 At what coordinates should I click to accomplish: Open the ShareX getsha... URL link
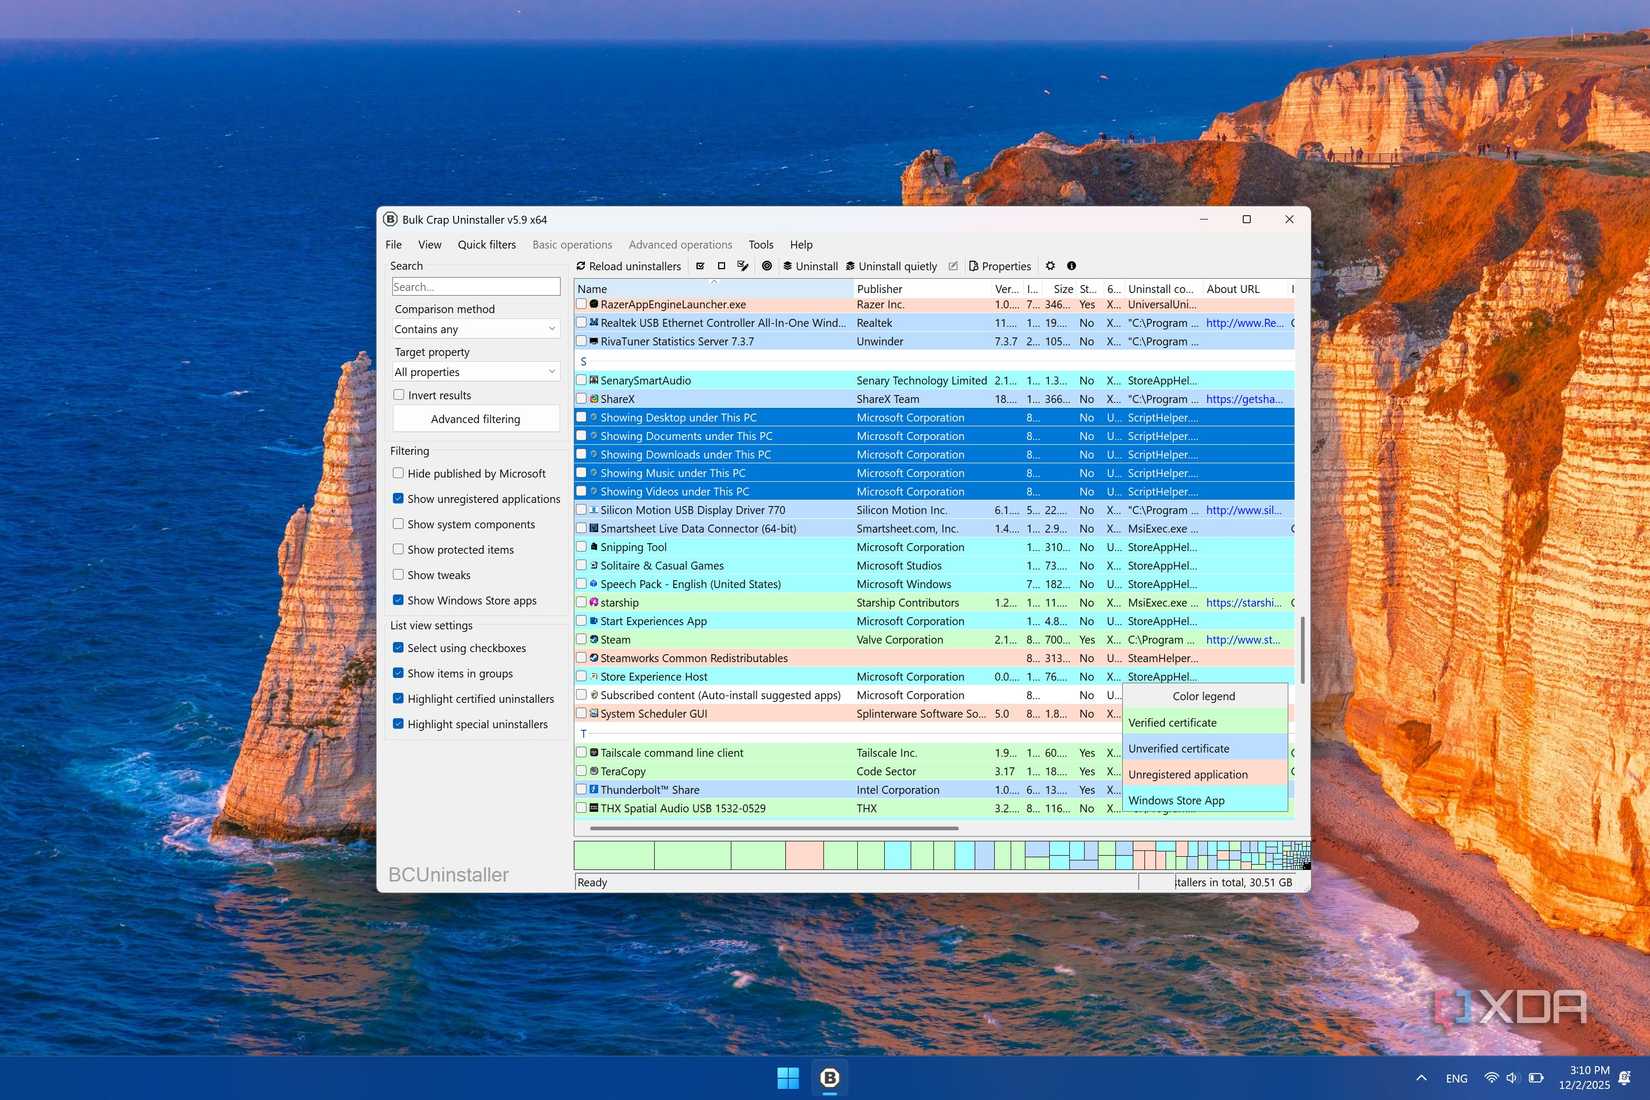tap(1245, 398)
